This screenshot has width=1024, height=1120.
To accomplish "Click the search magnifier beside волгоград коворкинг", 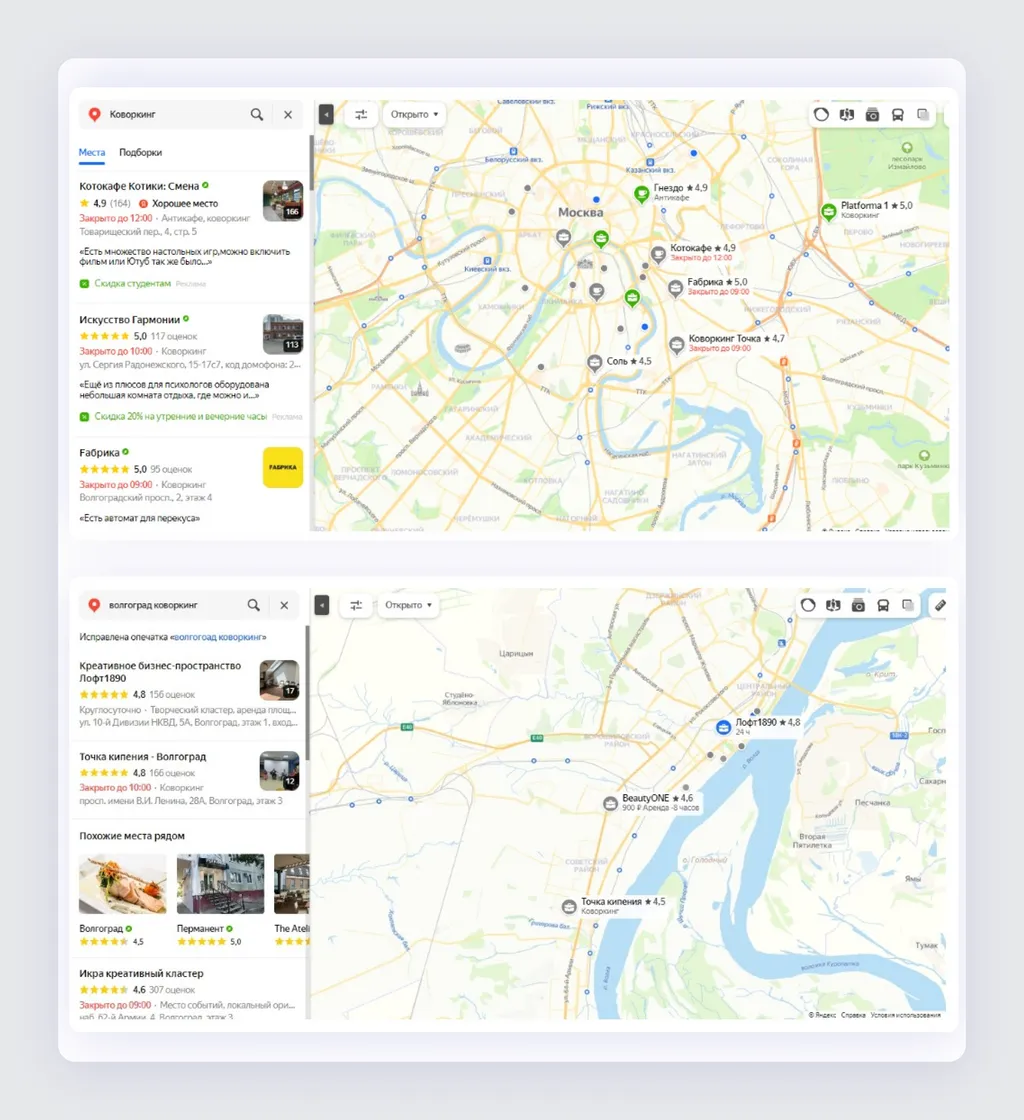I will tap(254, 605).
